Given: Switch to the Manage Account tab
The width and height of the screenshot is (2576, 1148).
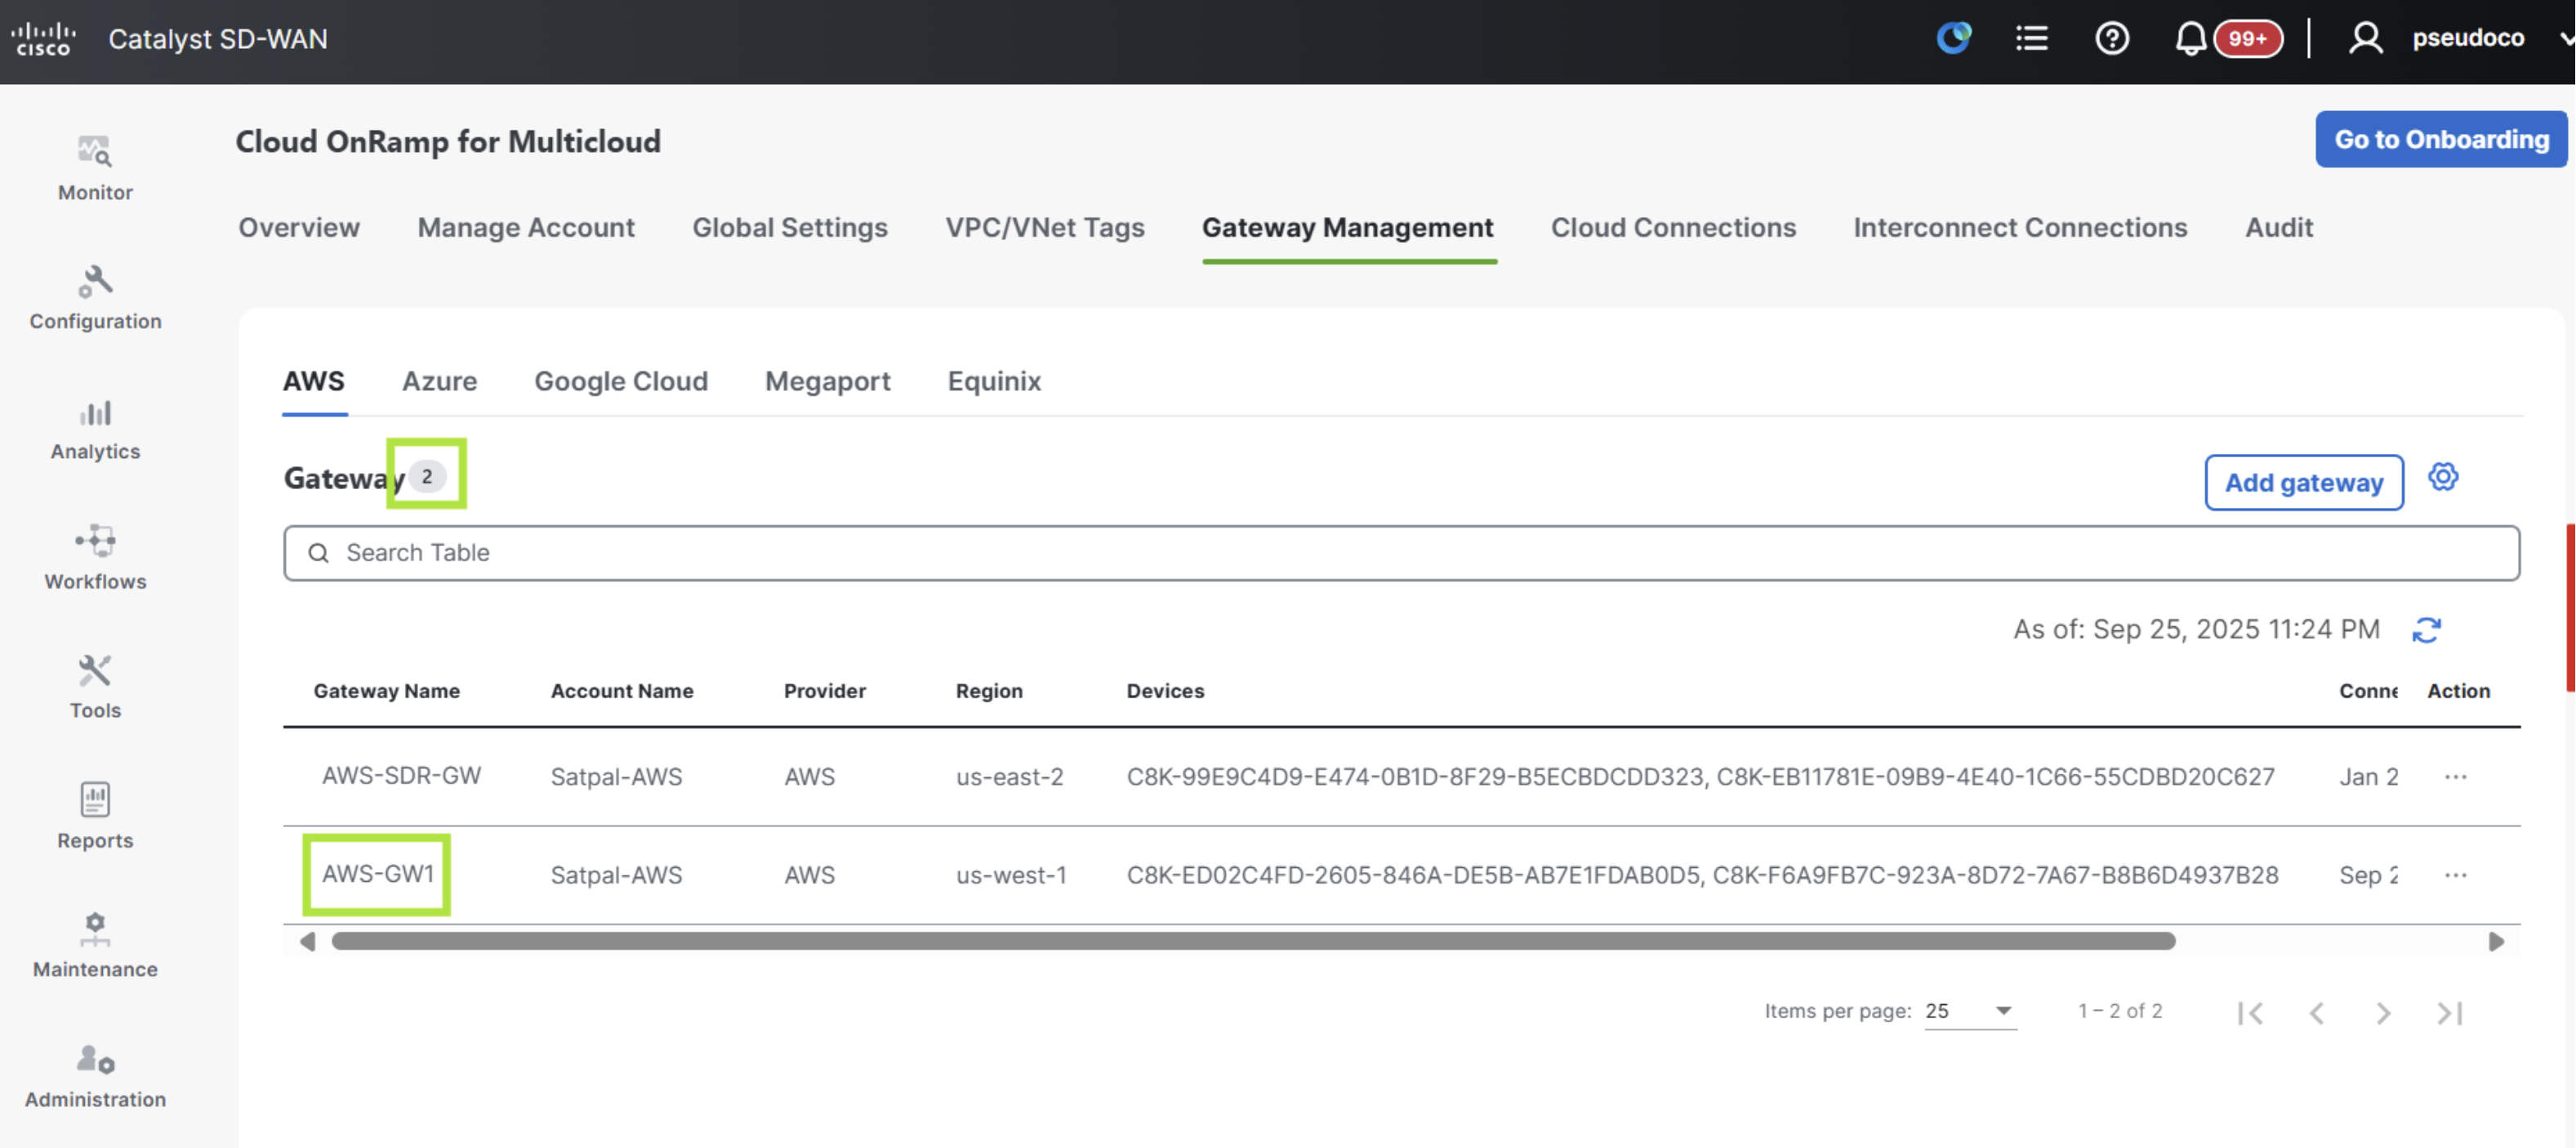Looking at the screenshot, I should pos(526,228).
